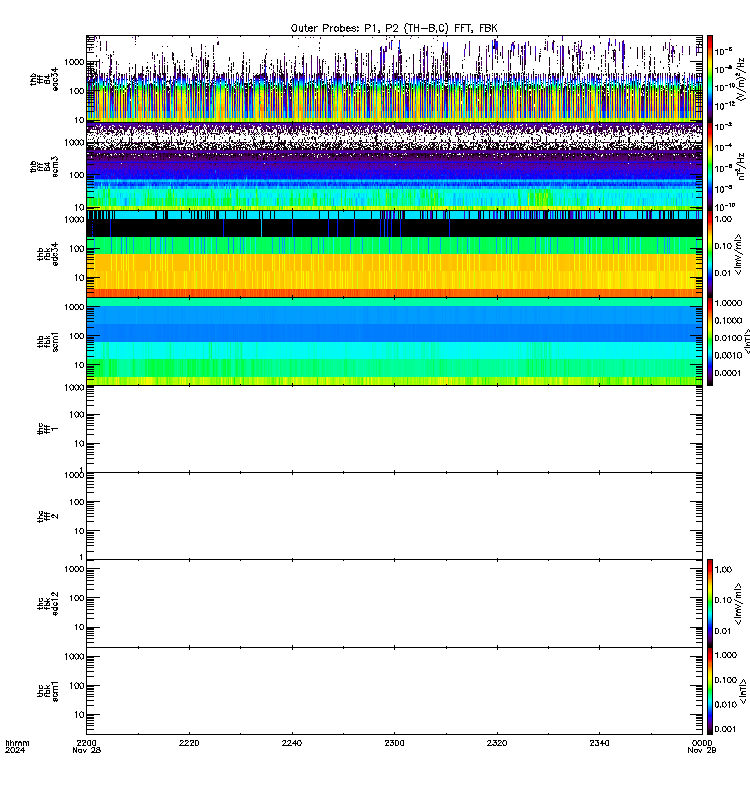Click the '2320' time axis label

tap(497, 743)
